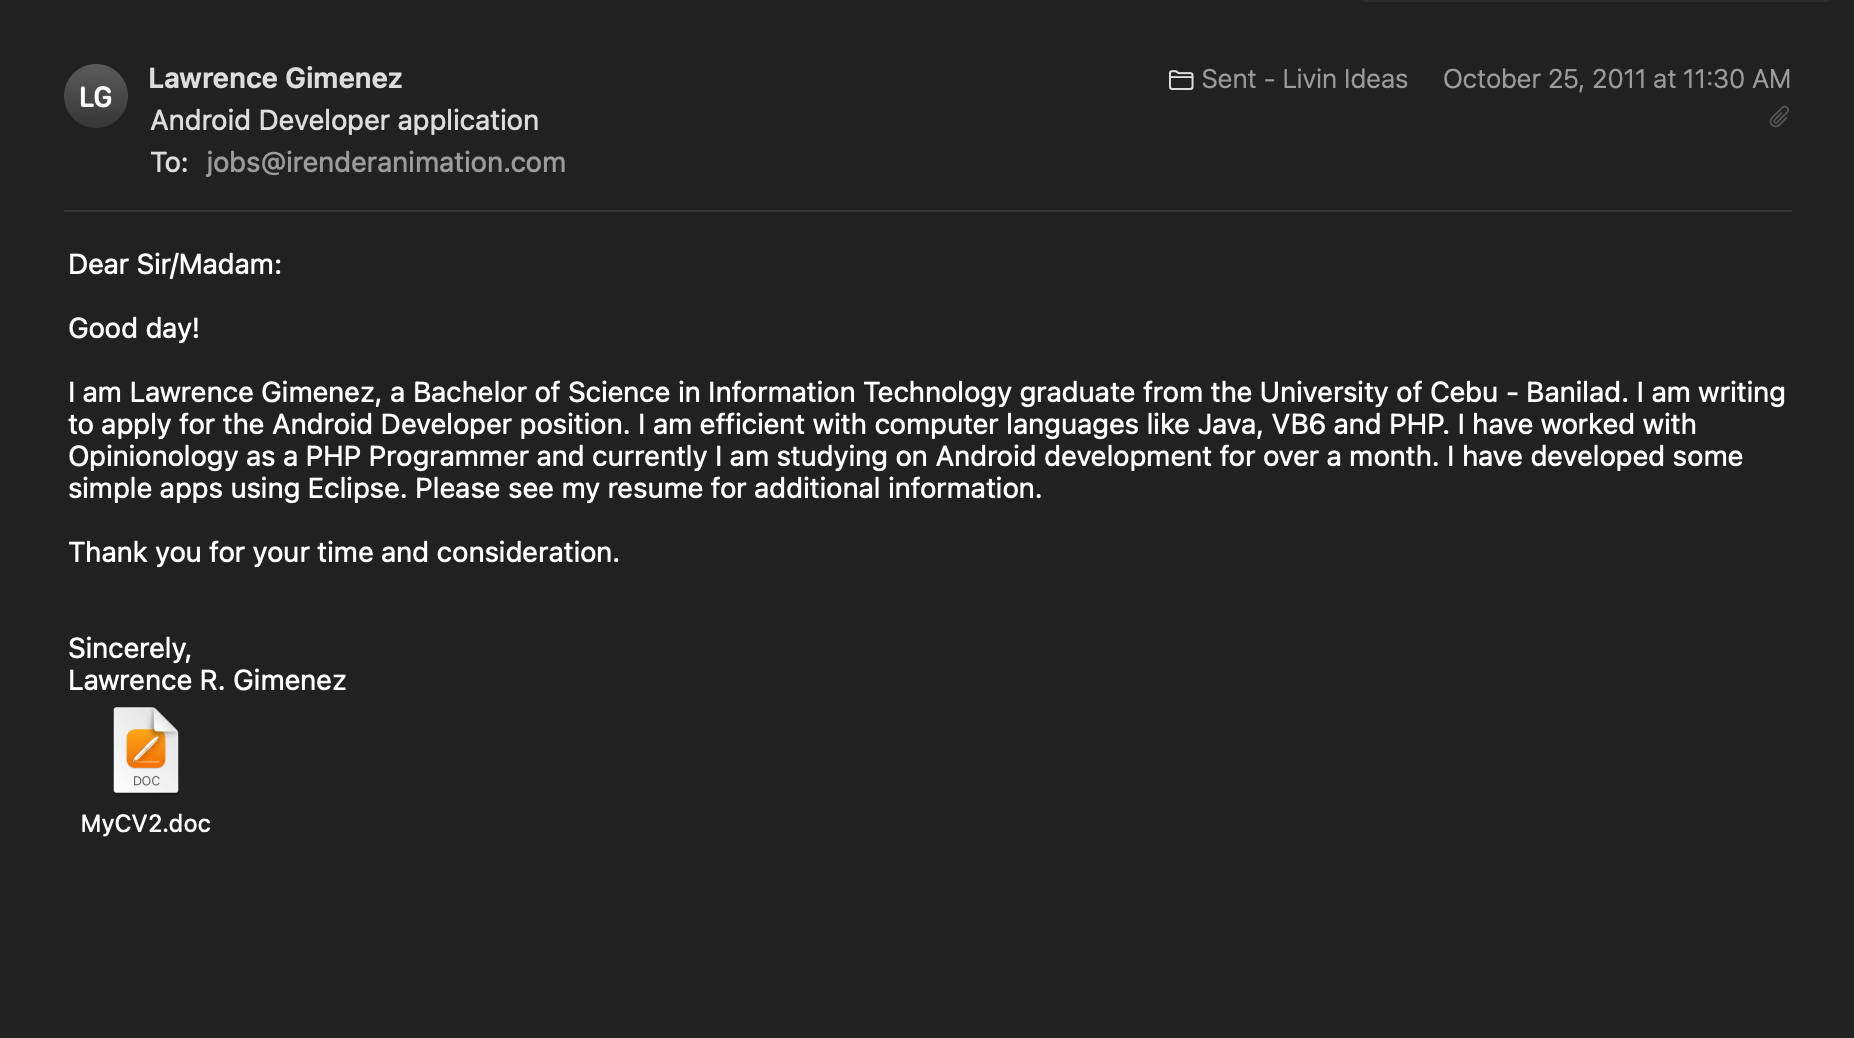Click the 'Lawrence R. Gimenez' signature

[x=207, y=680]
